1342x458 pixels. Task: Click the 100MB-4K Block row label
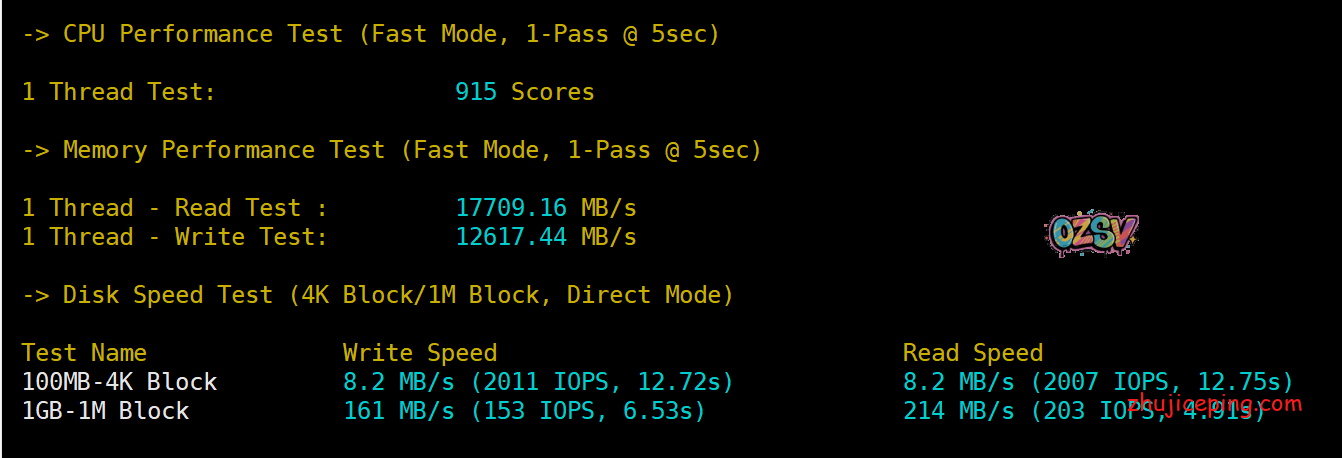(x=119, y=382)
